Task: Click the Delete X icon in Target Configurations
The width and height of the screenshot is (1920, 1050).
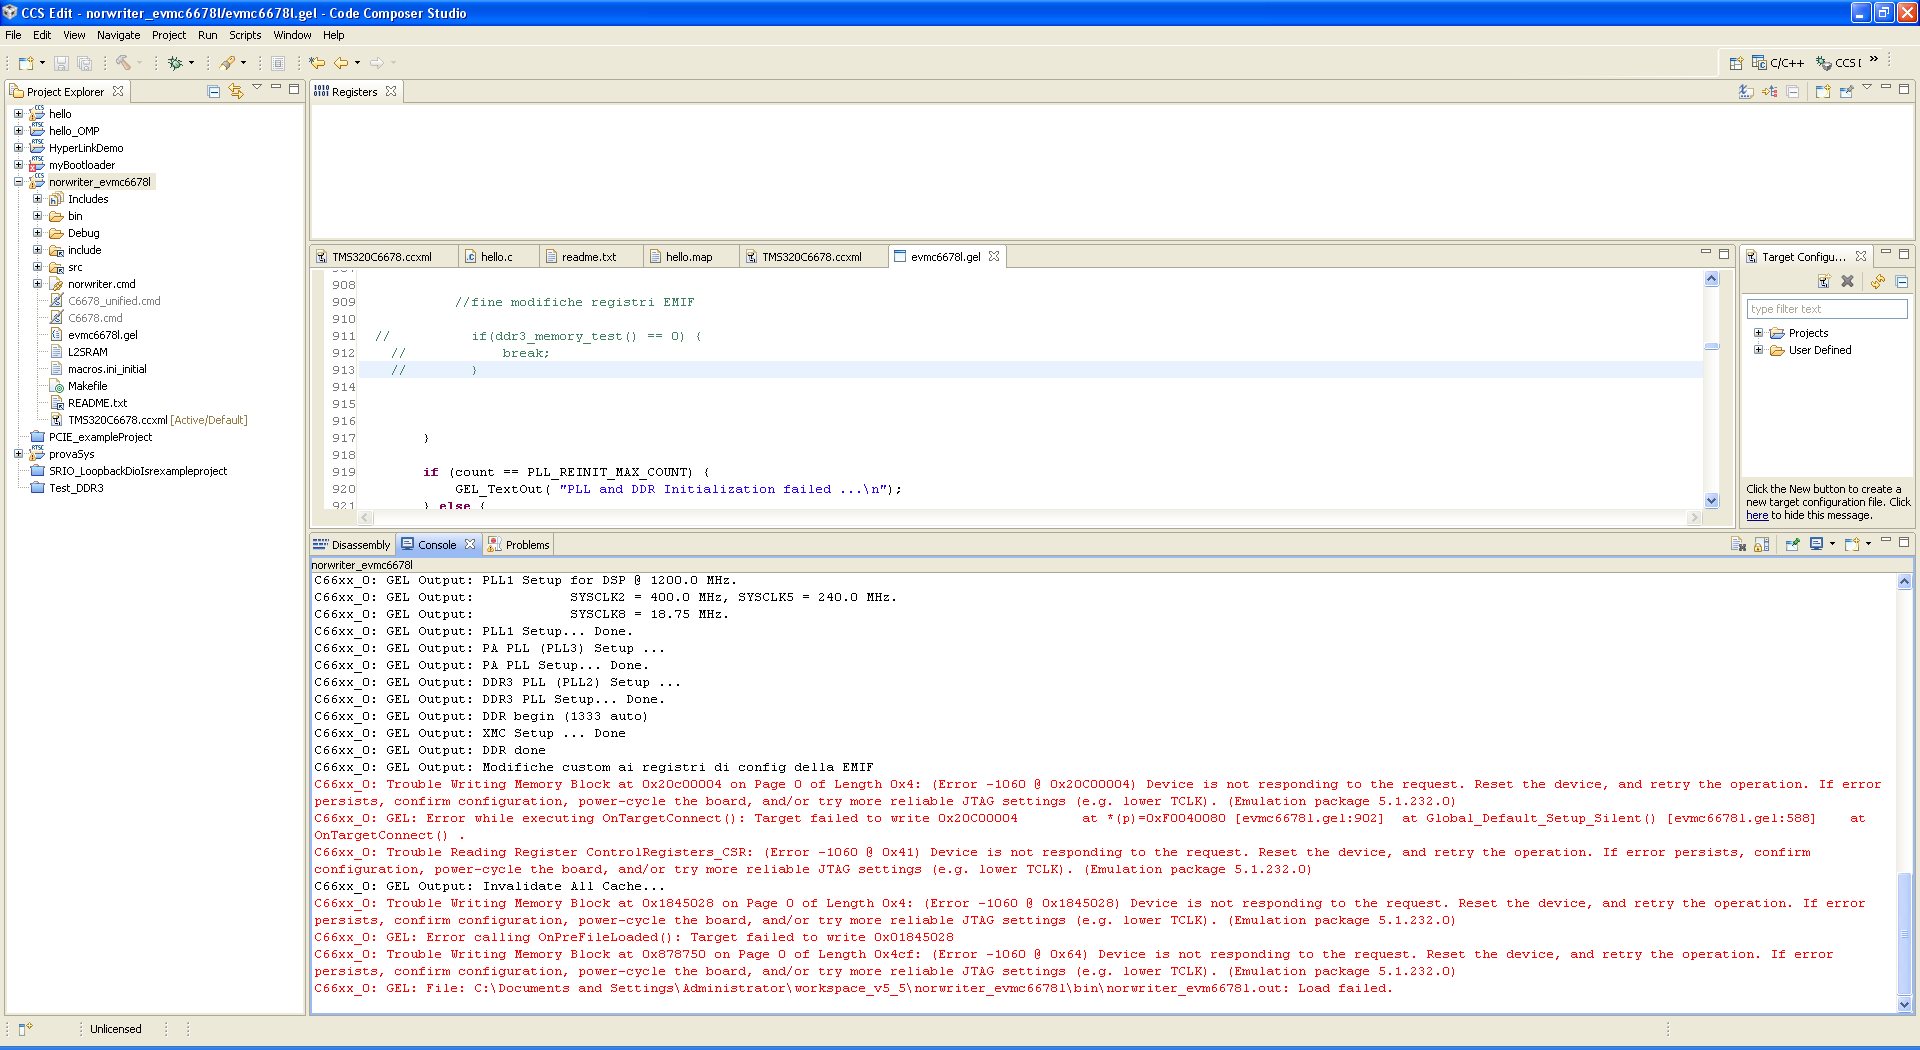Action: (1848, 282)
